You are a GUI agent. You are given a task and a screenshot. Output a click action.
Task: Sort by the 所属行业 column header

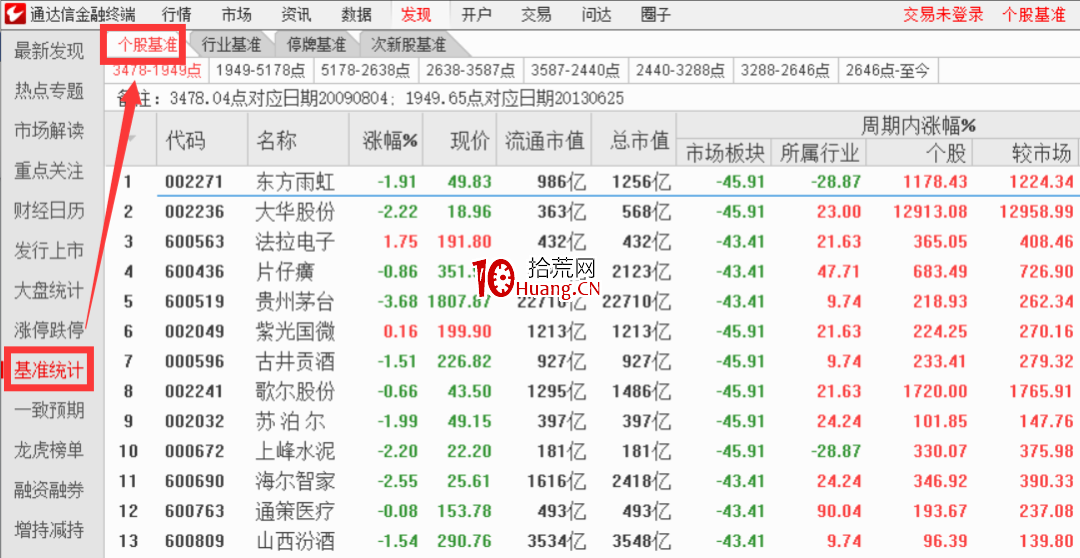pos(819,153)
